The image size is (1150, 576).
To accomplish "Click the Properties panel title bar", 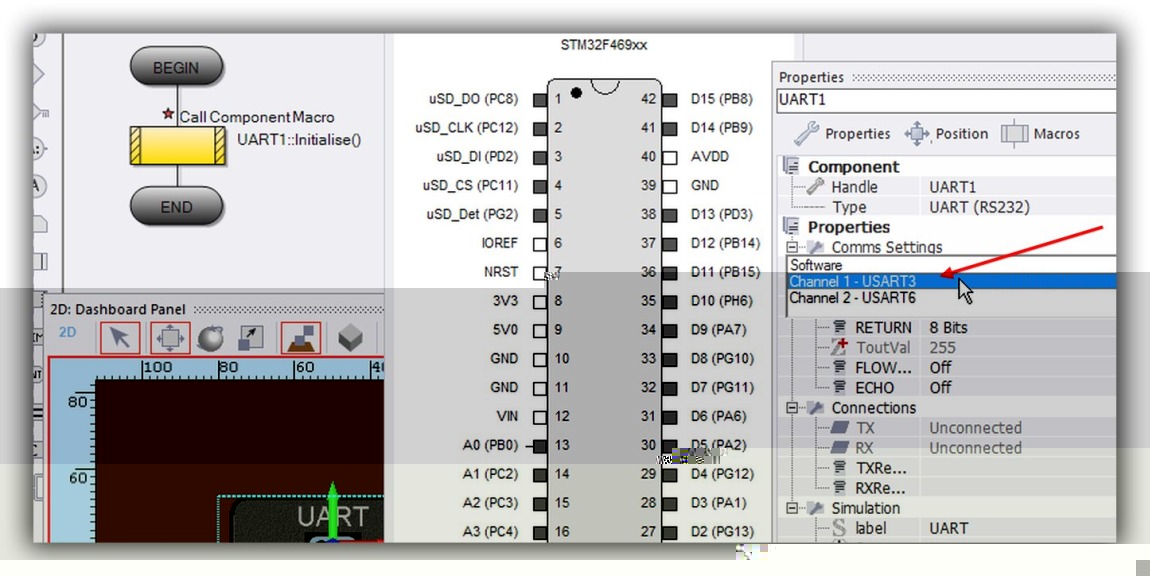I will [946, 77].
